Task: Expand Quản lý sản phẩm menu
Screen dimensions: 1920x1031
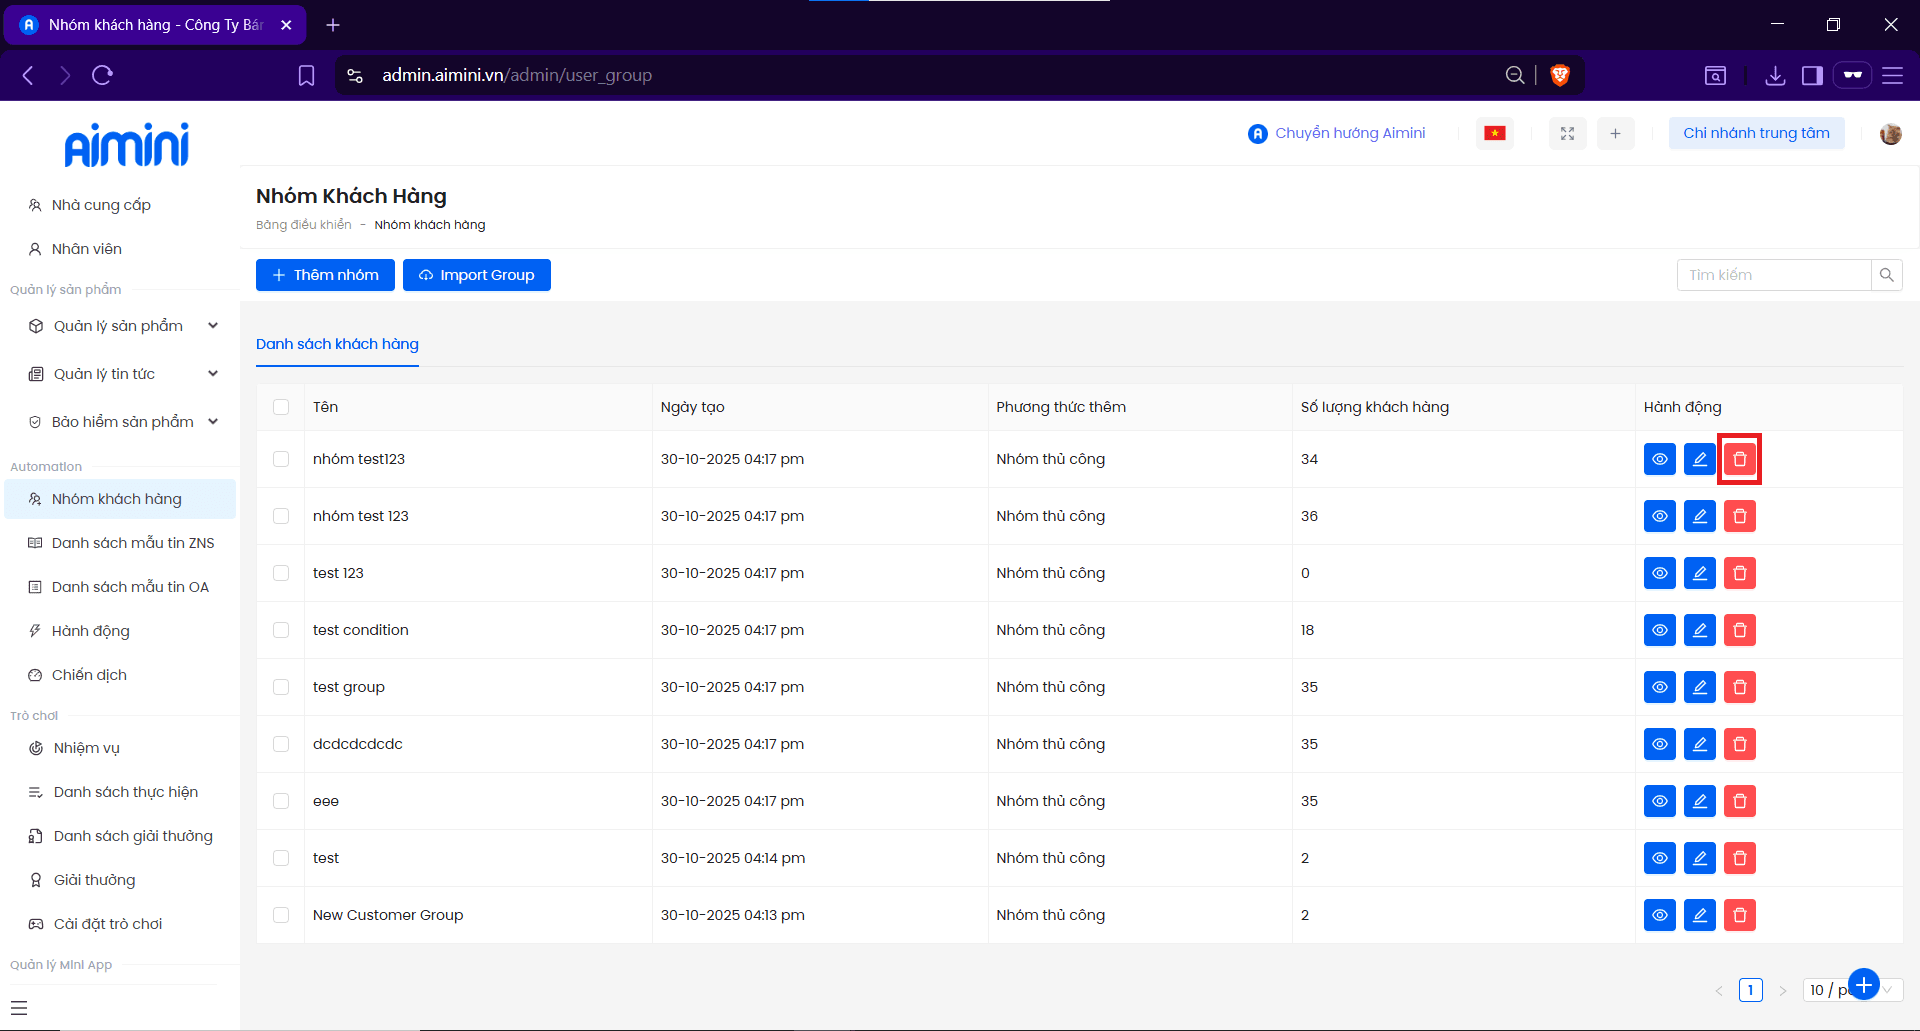Action: coord(120,326)
